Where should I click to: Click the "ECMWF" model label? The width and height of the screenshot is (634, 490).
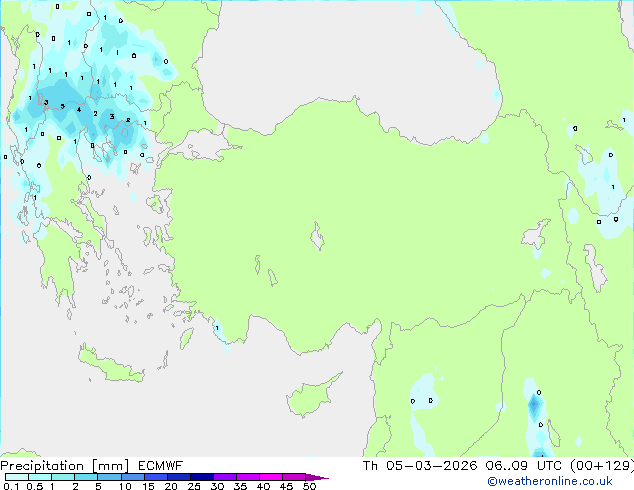pos(161,466)
